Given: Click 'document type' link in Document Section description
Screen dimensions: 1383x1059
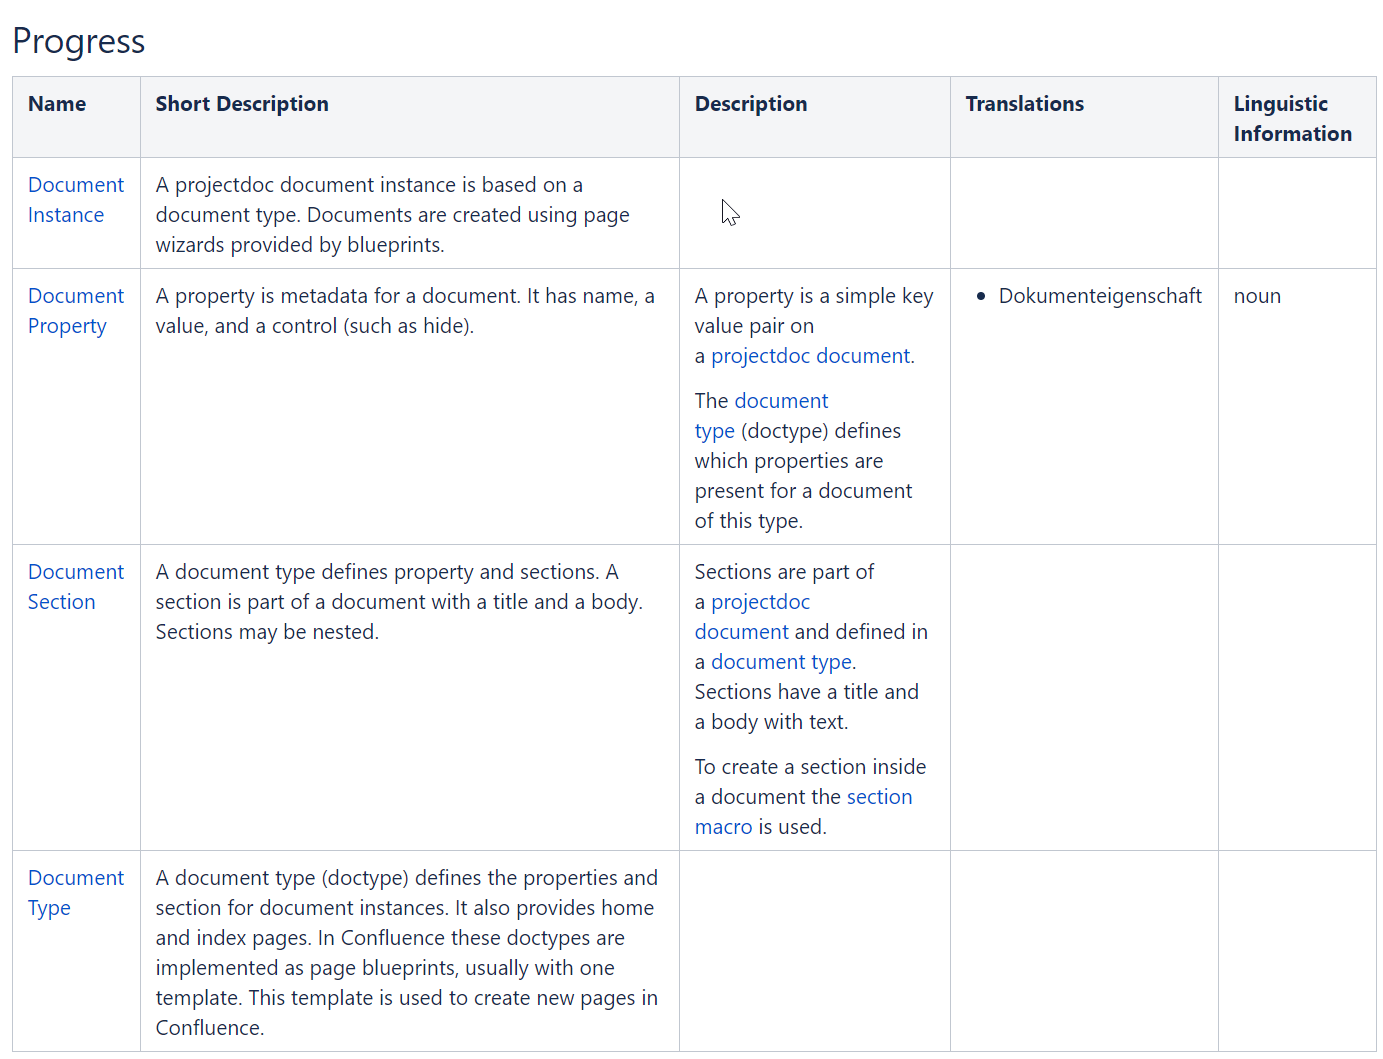Looking at the screenshot, I should tap(781, 662).
